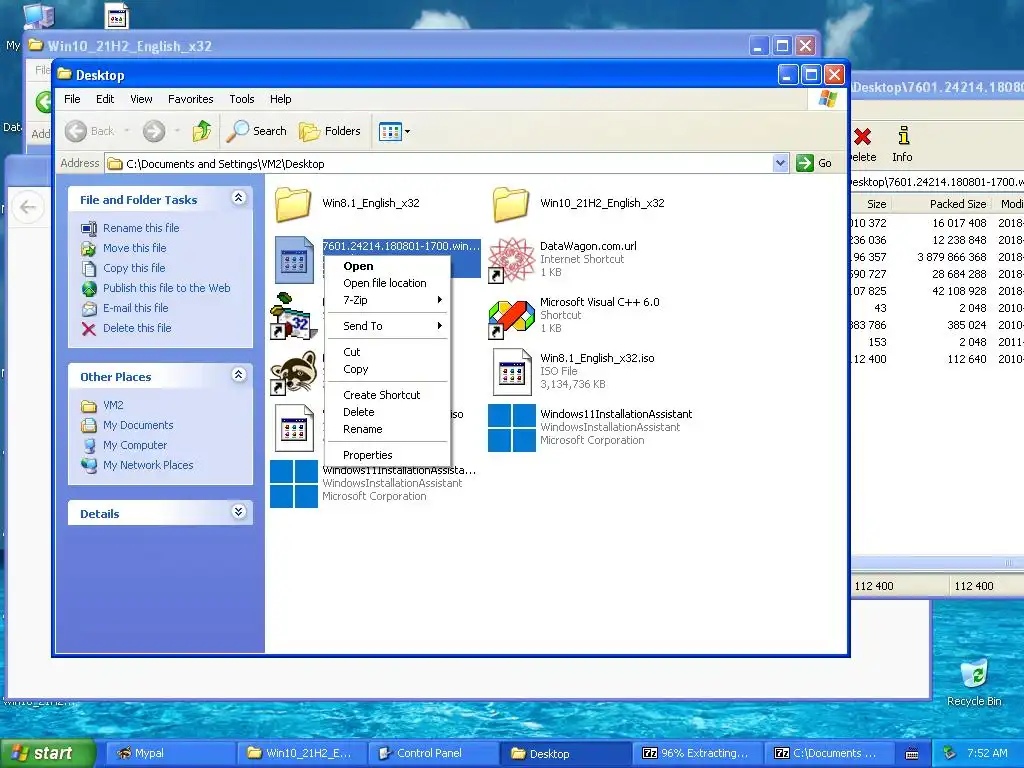1024x768 pixels.
Task: Select Cut from context menu
Action: pyautogui.click(x=387, y=352)
